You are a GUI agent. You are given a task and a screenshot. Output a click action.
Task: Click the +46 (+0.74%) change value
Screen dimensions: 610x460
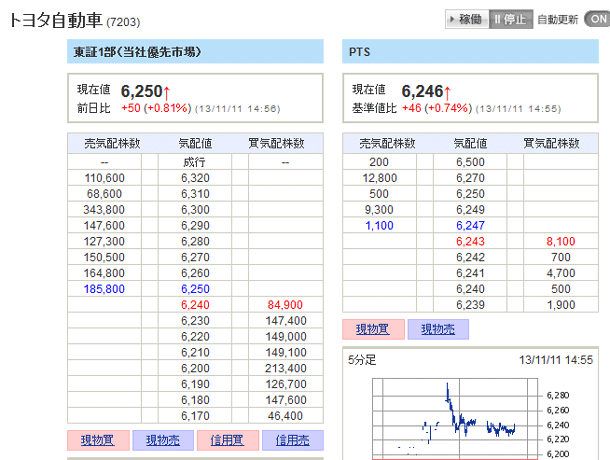(437, 108)
